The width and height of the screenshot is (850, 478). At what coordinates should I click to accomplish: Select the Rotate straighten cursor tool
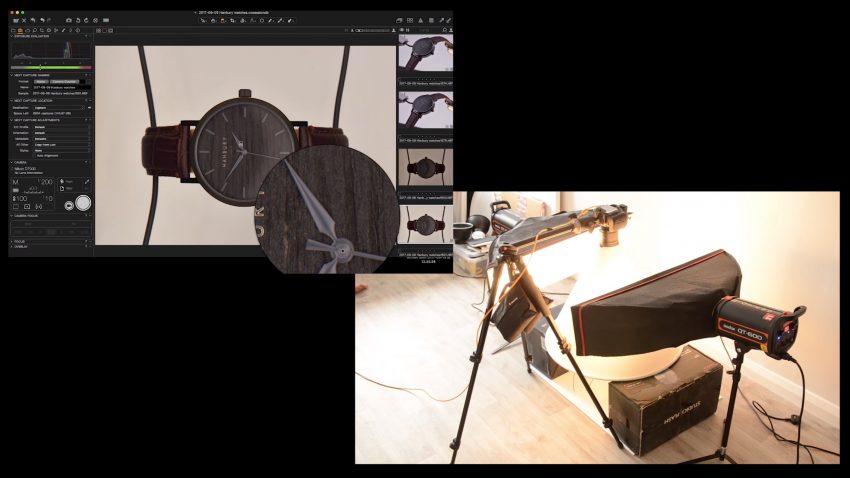tap(243, 21)
